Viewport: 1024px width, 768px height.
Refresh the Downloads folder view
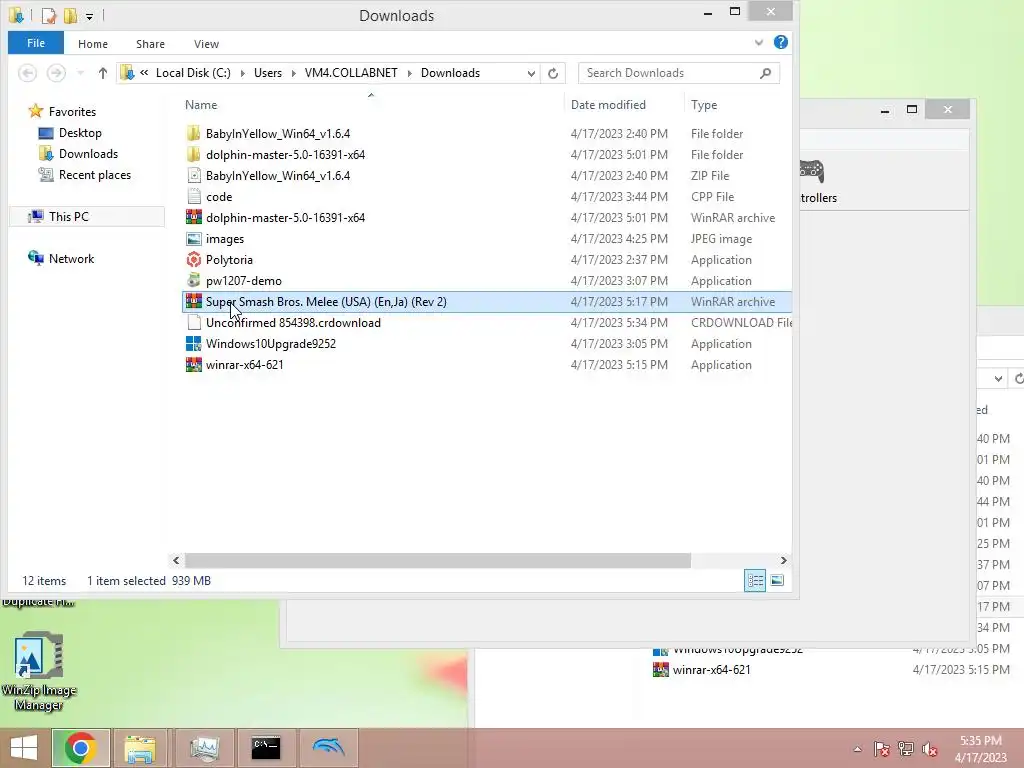pyautogui.click(x=553, y=73)
